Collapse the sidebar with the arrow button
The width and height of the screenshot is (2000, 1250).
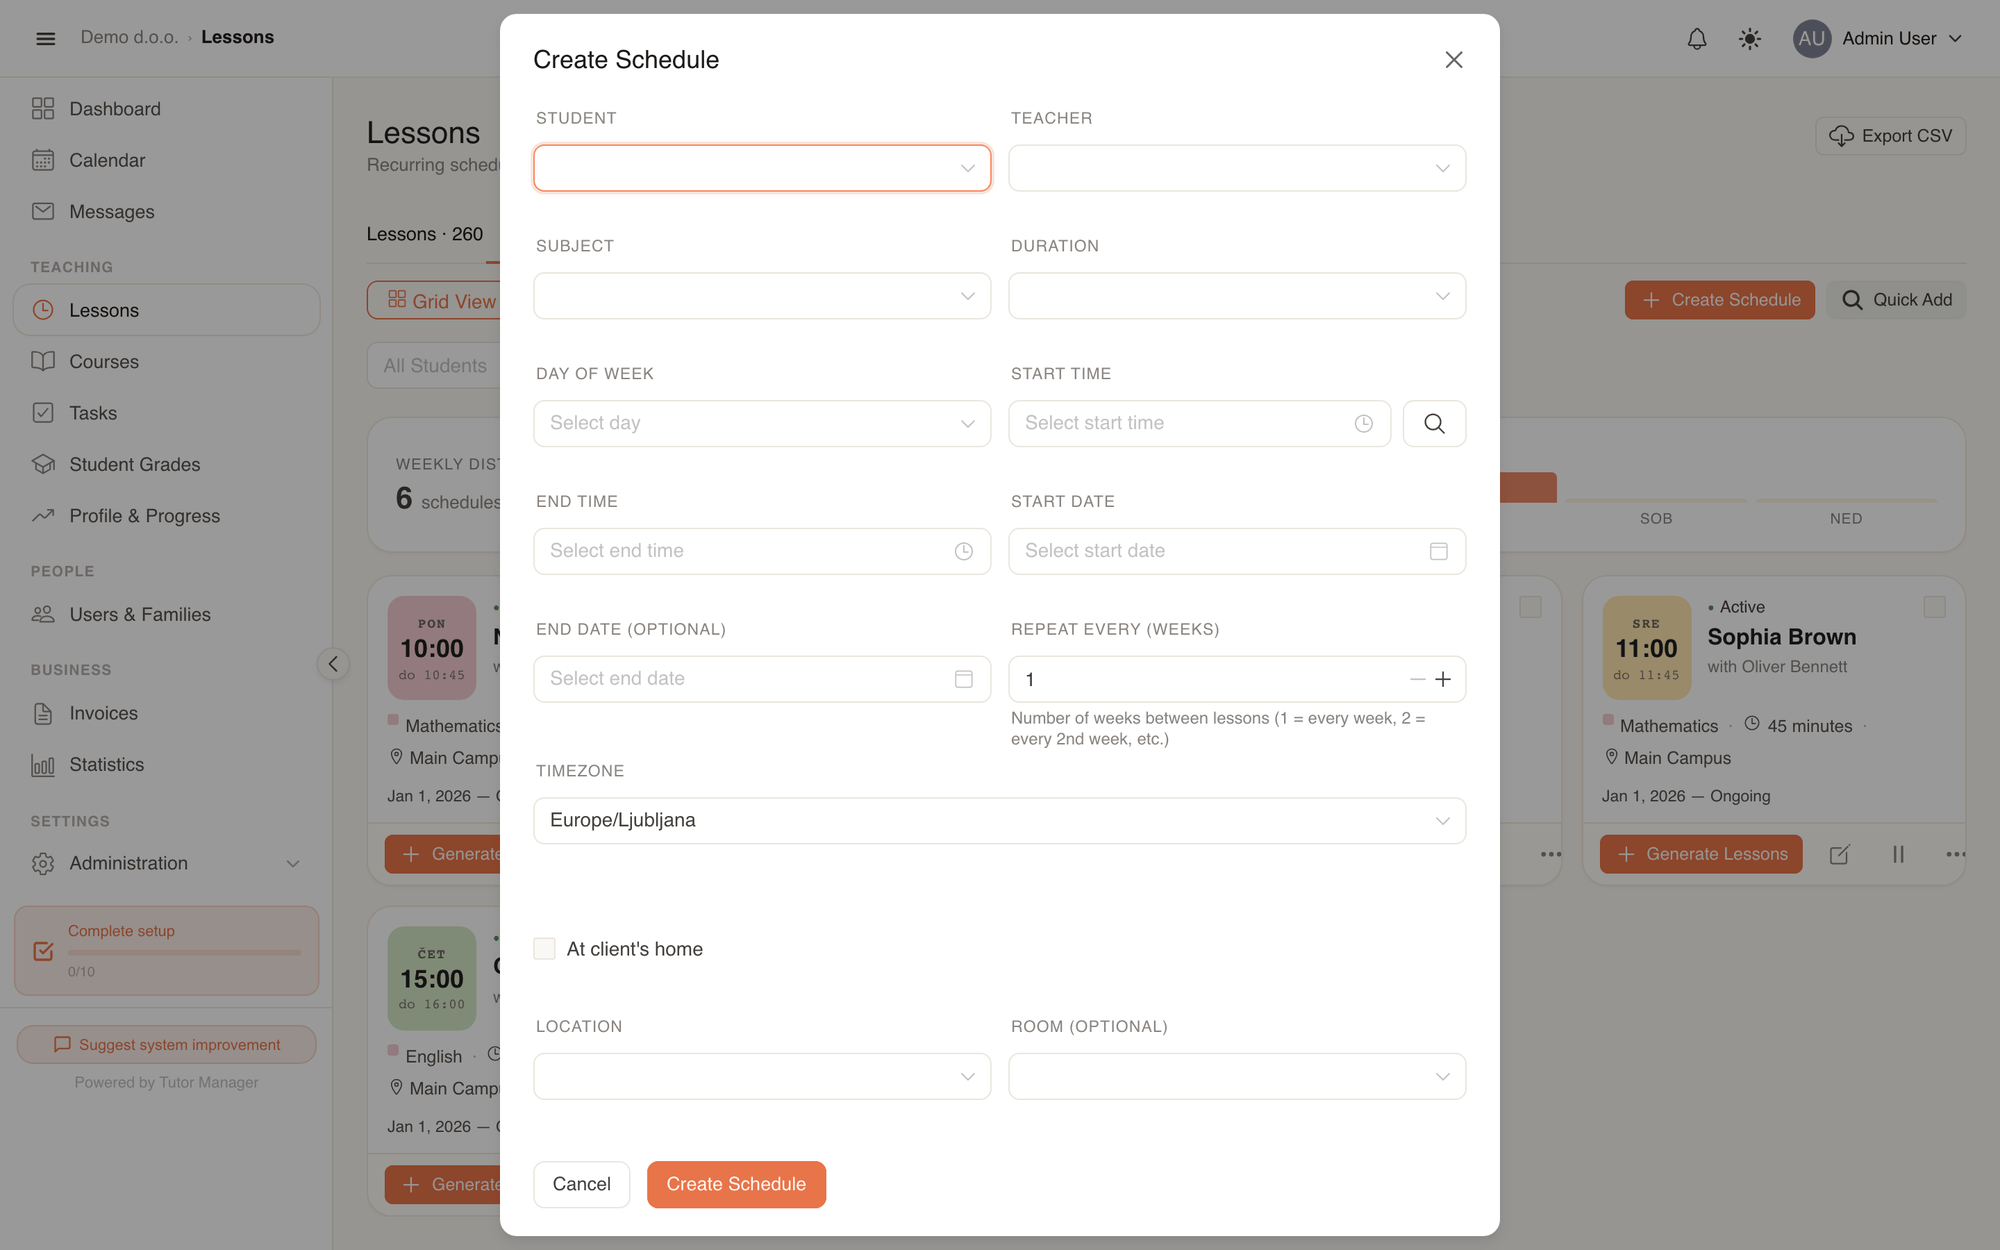pyautogui.click(x=333, y=664)
